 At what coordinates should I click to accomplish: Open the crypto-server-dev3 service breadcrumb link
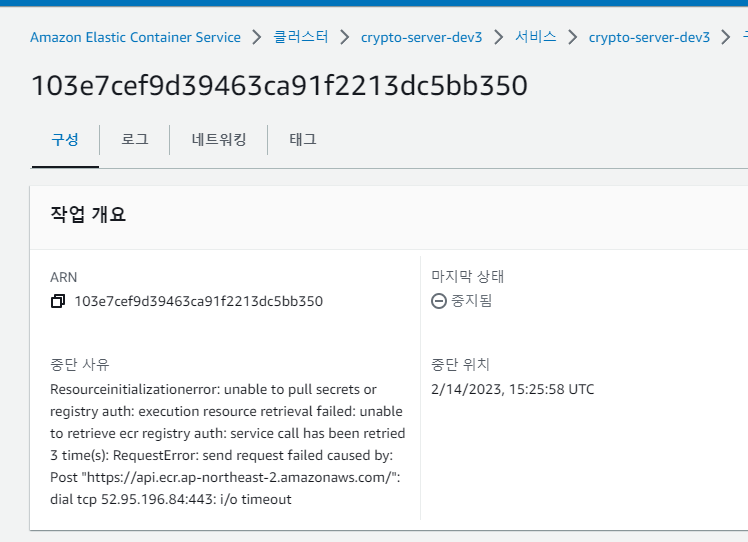pos(649,38)
